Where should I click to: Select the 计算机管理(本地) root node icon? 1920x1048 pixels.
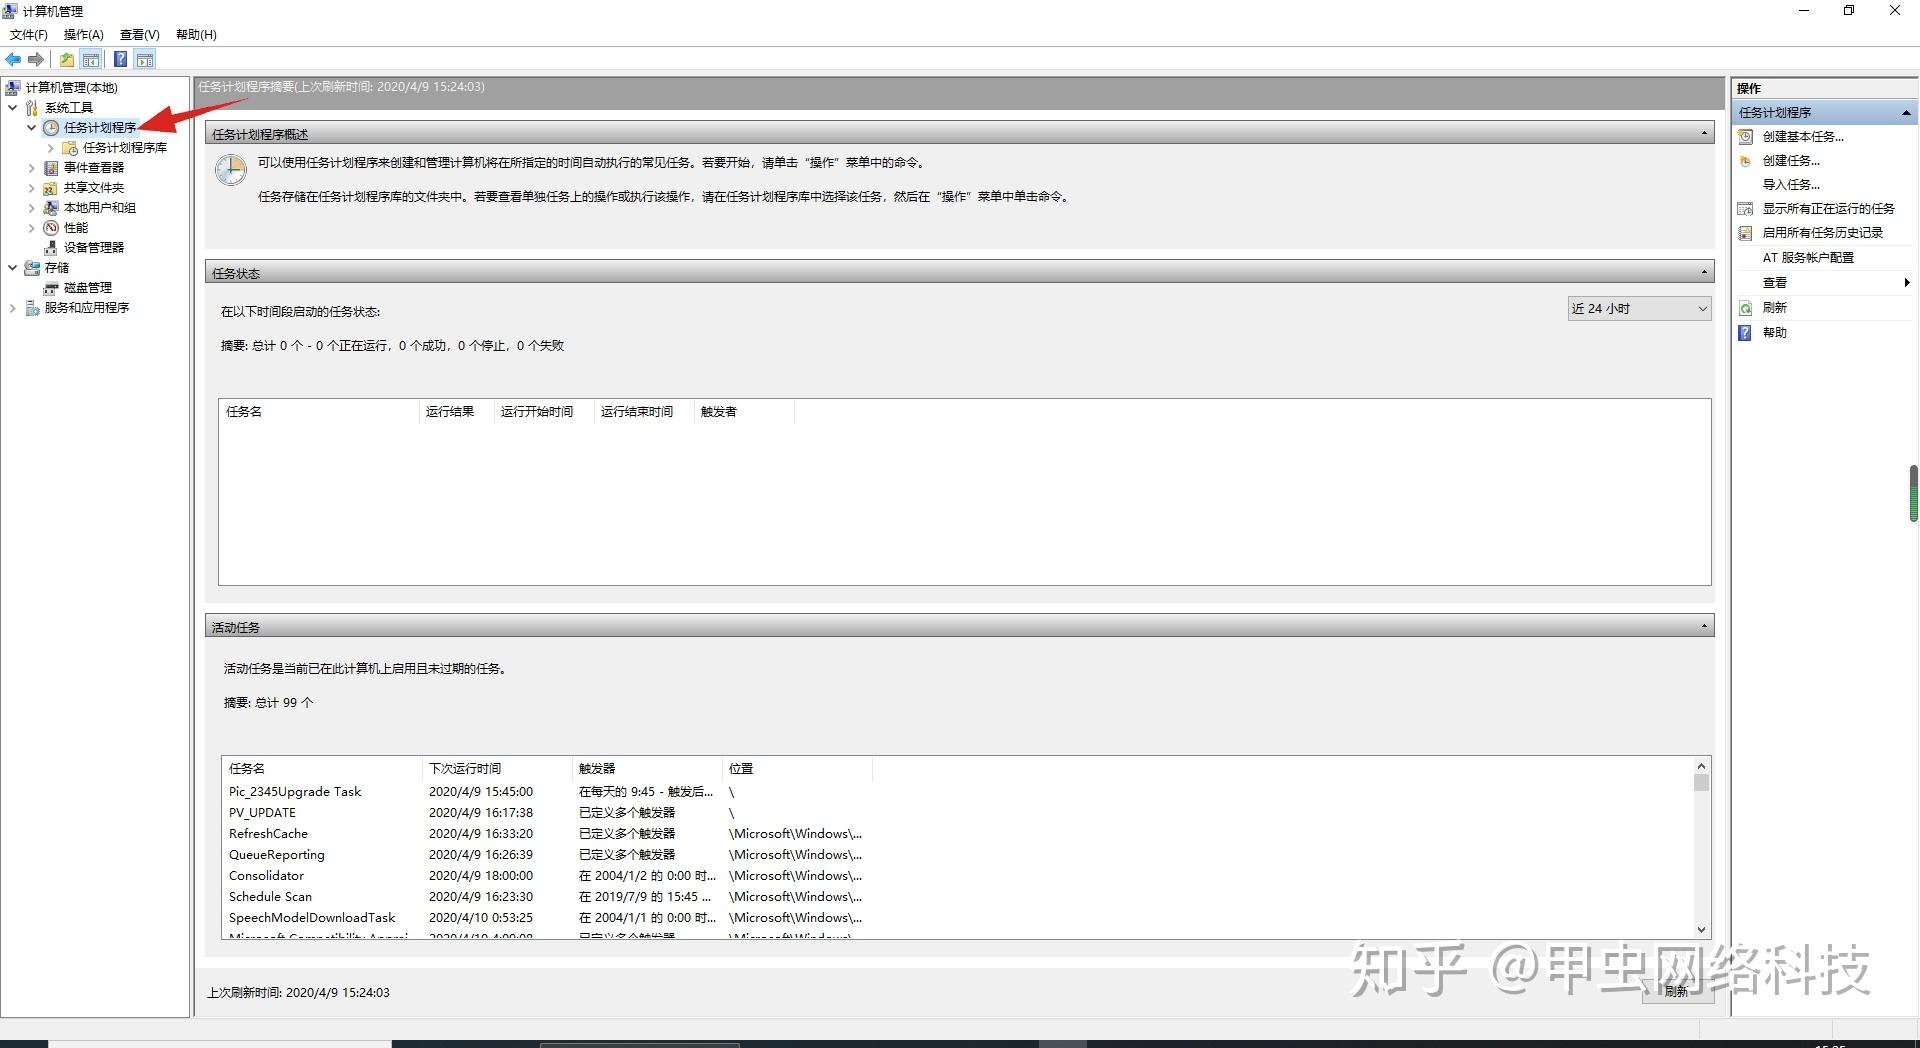click(x=13, y=88)
